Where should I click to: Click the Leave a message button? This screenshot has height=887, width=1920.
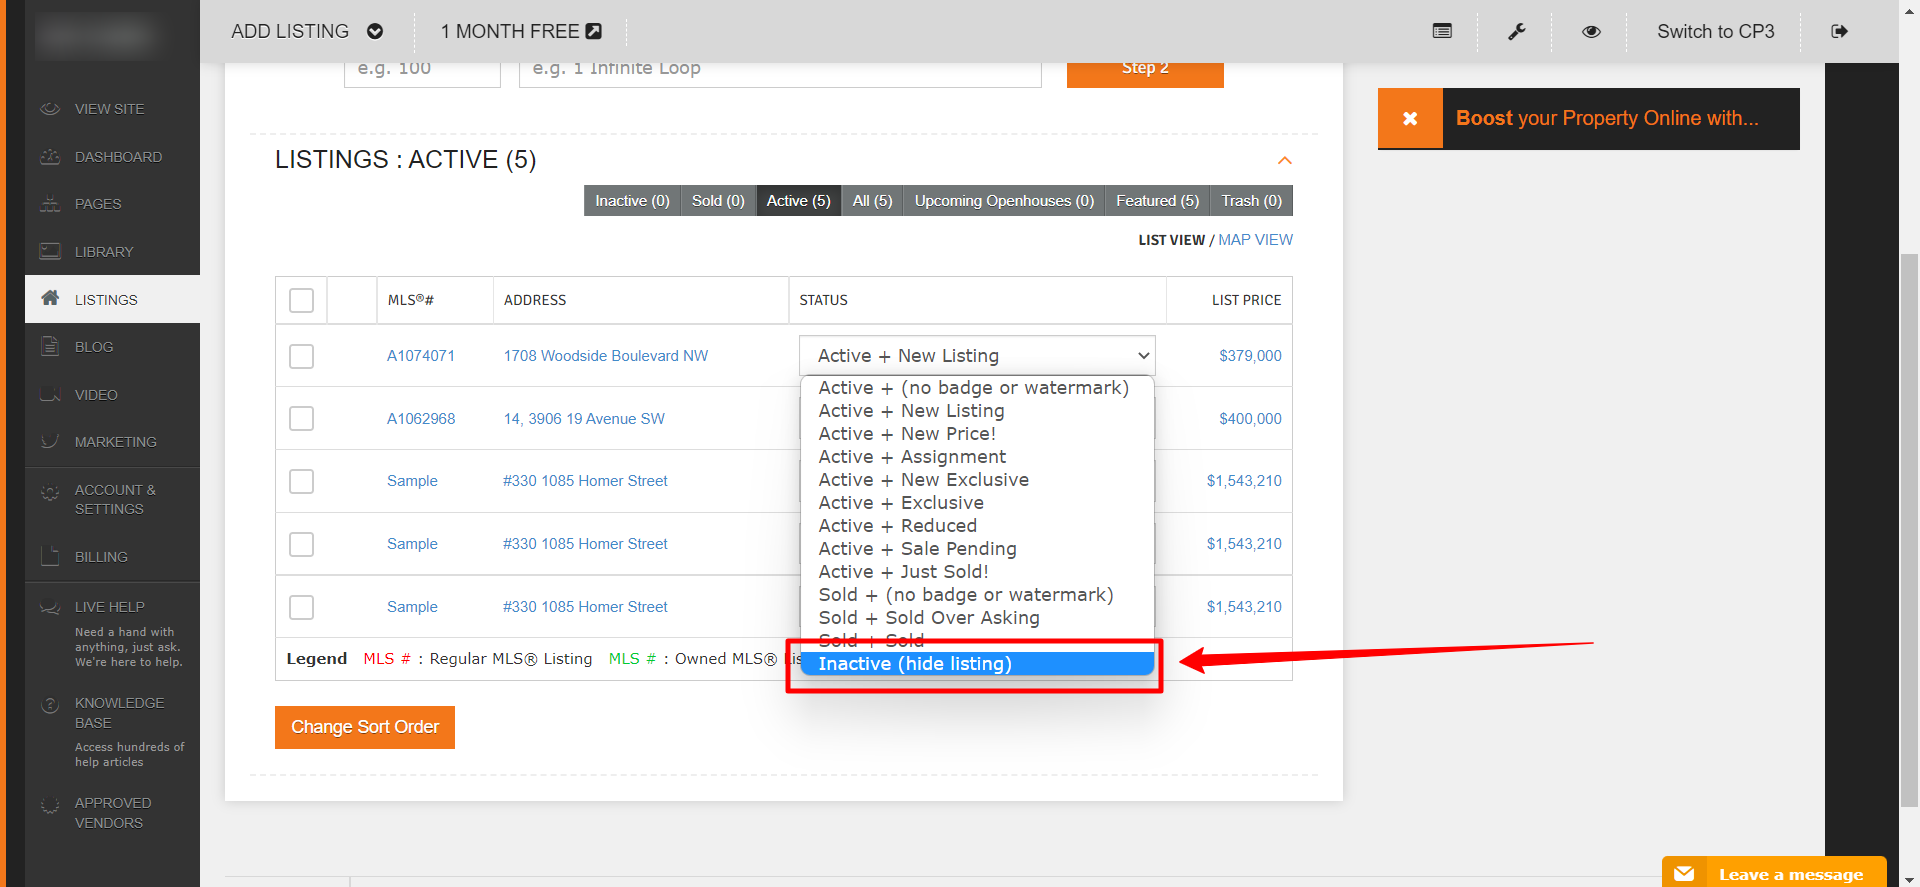click(1774, 872)
